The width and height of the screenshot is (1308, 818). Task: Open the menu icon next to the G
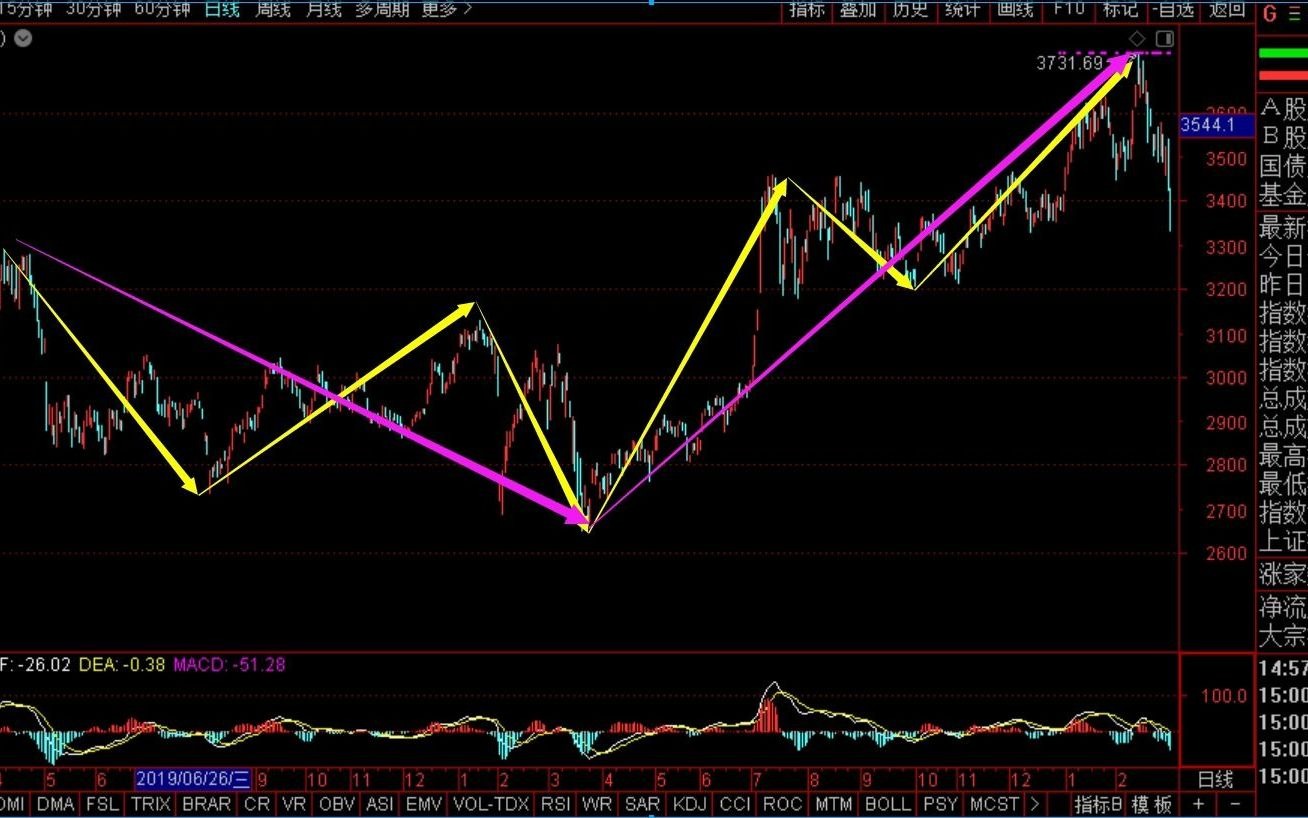(x=1297, y=13)
